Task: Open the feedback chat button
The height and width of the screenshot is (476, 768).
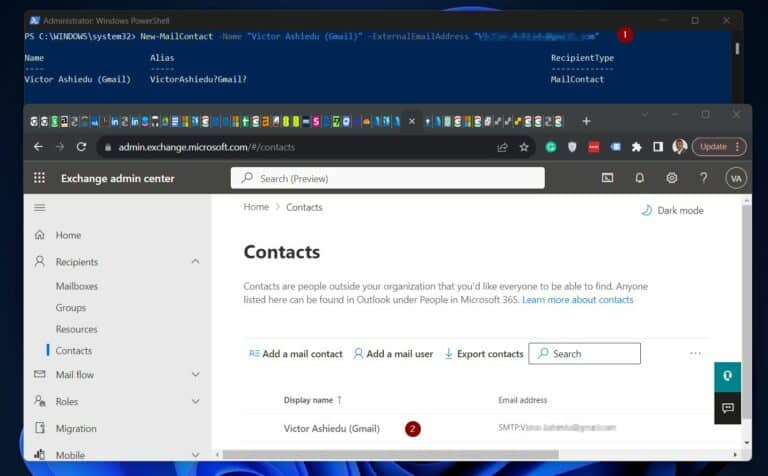Action: click(727, 407)
